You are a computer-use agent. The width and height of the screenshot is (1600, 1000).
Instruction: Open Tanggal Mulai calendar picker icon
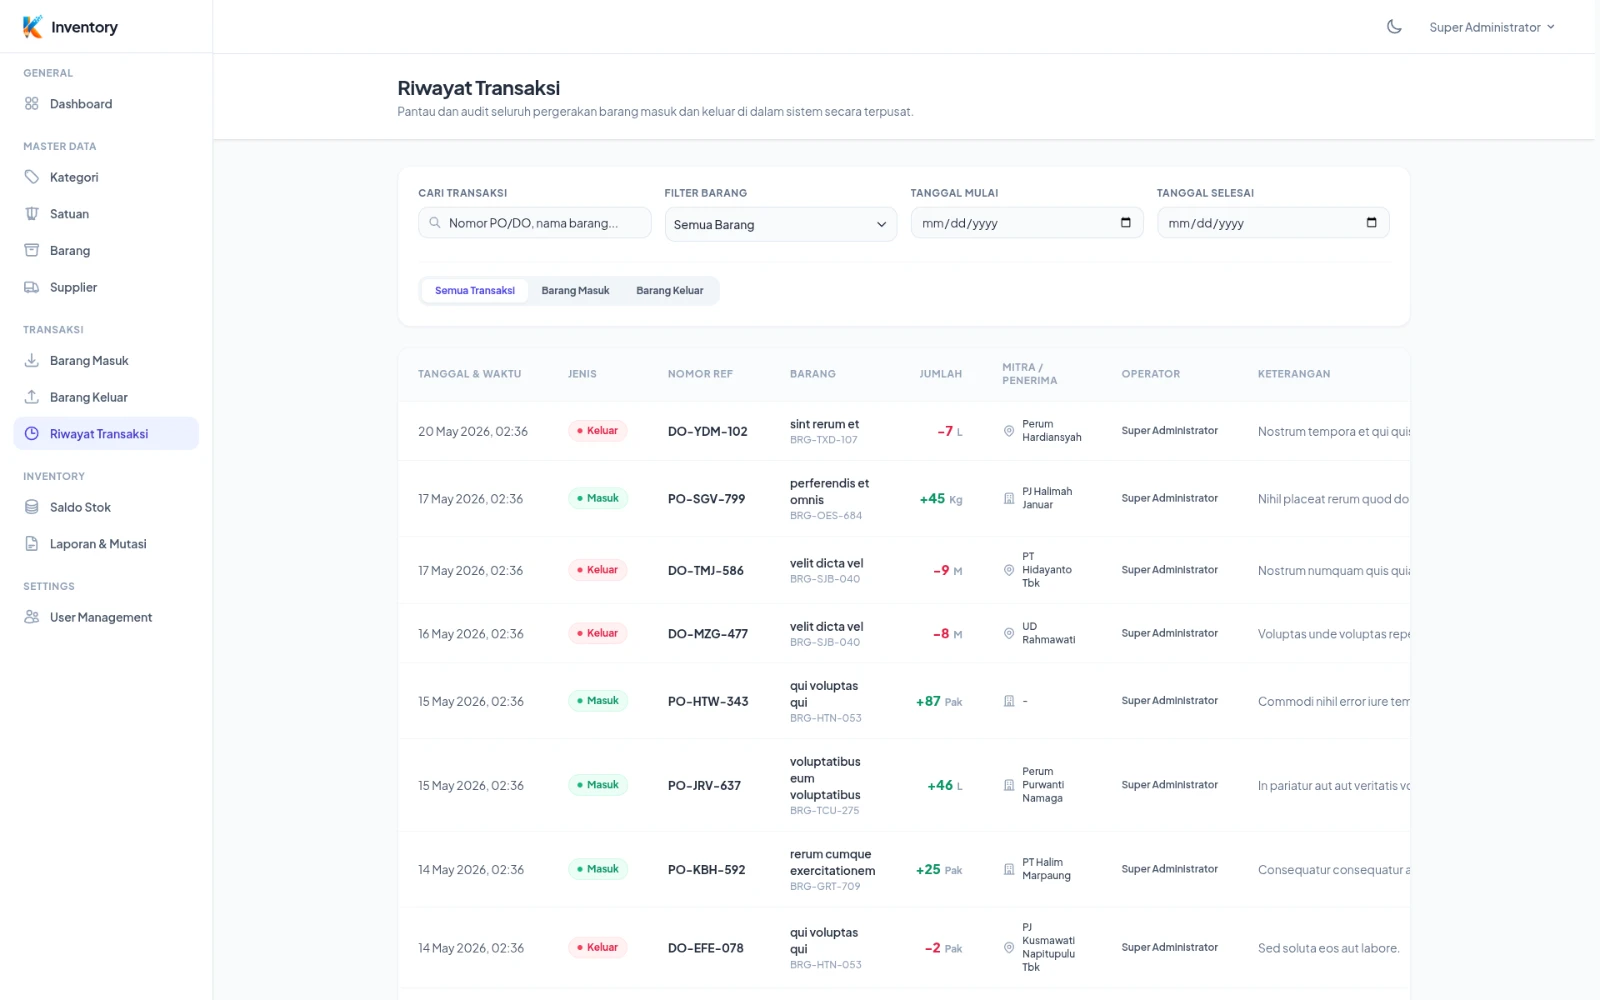[x=1126, y=223]
